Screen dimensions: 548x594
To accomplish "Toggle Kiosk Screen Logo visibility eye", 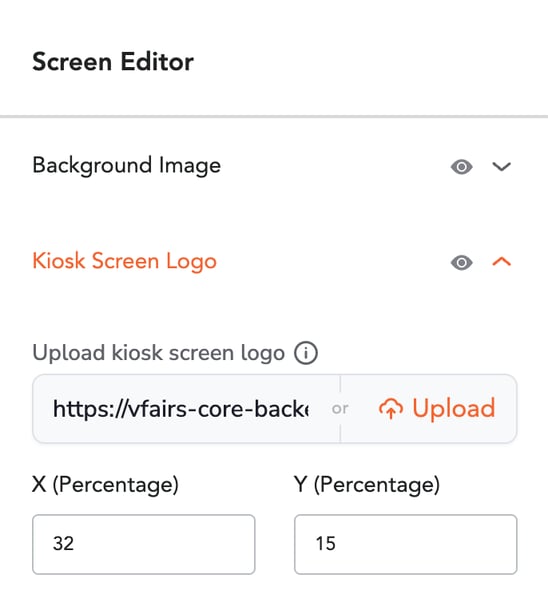I will [461, 262].
